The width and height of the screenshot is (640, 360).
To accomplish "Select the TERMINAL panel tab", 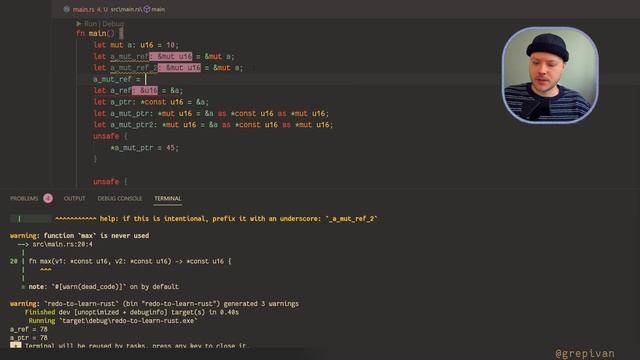I will (x=168, y=198).
